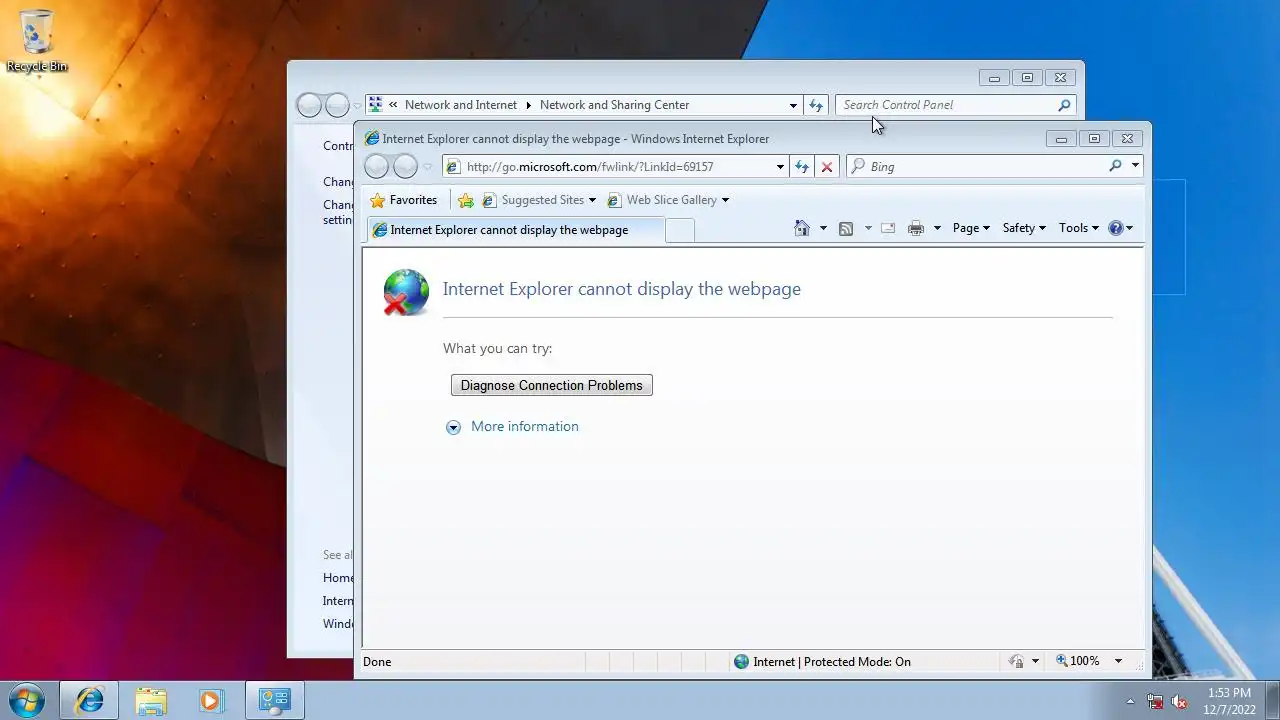Open the Safety menu
The image size is (1280, 720).
1024,228
